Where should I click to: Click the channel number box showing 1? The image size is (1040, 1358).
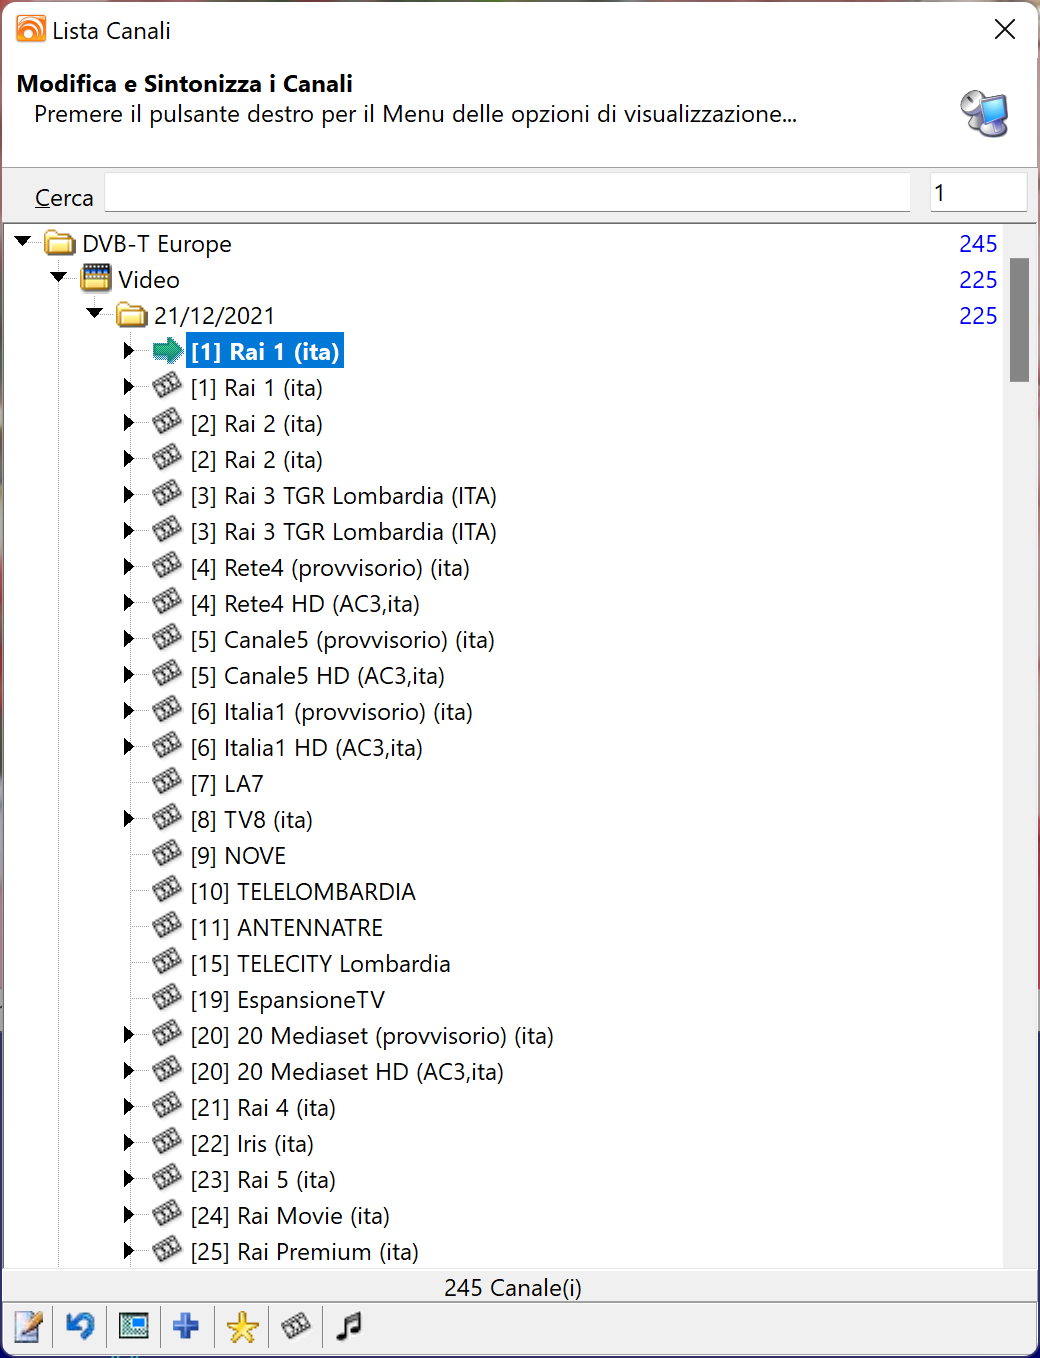[x=977, y=193]
